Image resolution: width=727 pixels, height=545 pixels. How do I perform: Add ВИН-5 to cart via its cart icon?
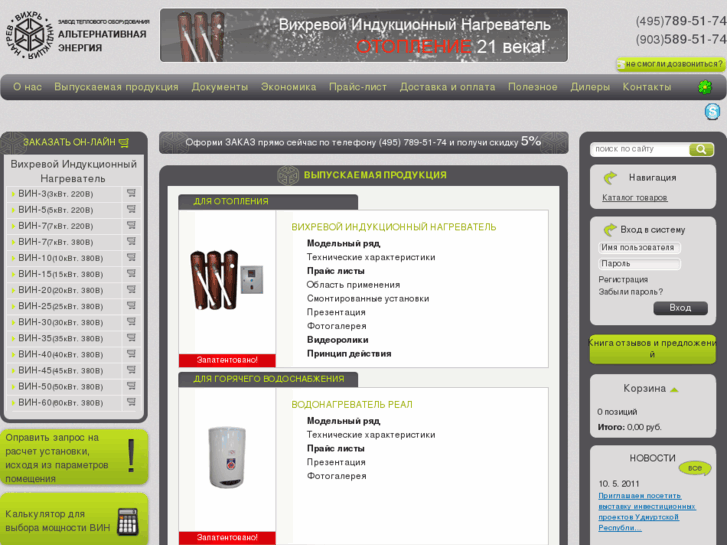coord(131,209)
